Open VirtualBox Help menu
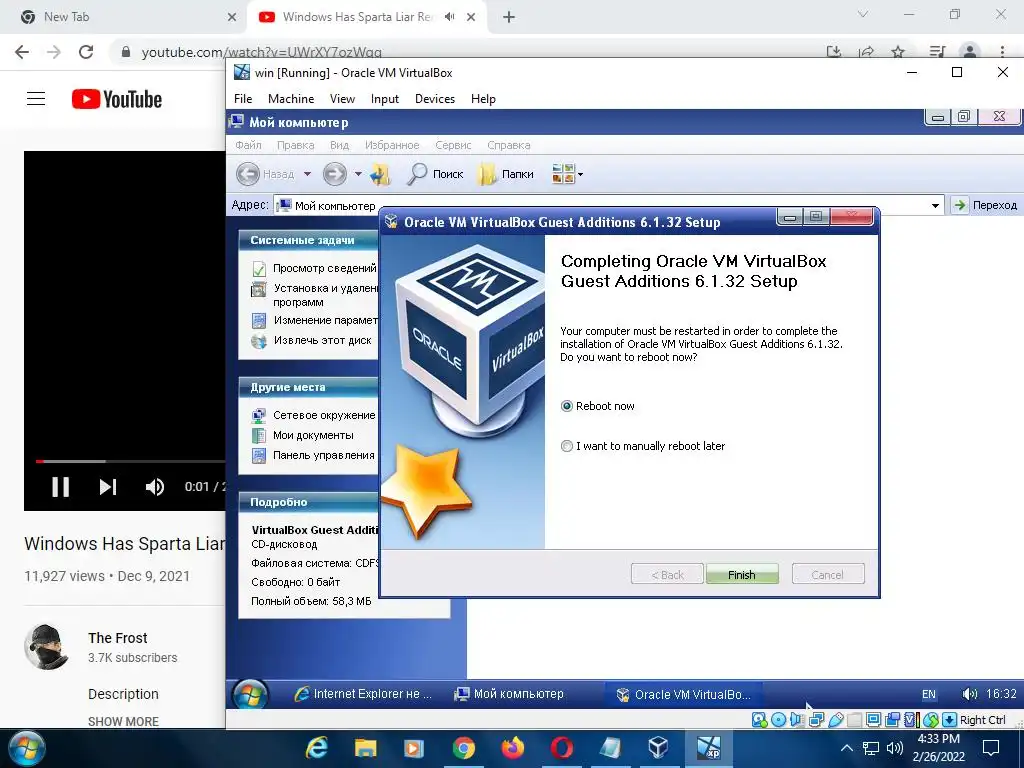This screenshot has width=1024, height=768. click(483, 99)
